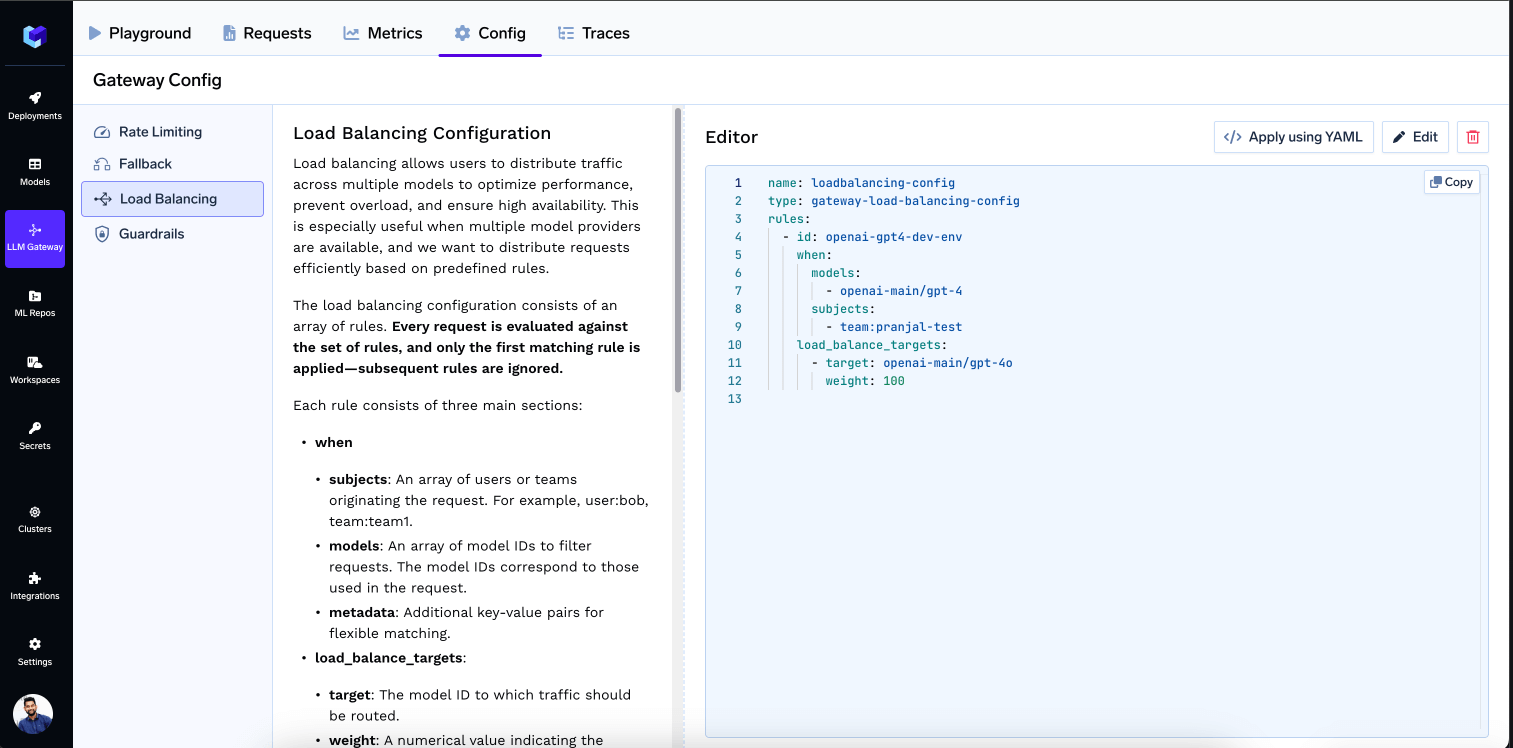Open ML Repos section
Image resolution: width=1513 pixels, height=748 pixels.
tap(35, 303)
